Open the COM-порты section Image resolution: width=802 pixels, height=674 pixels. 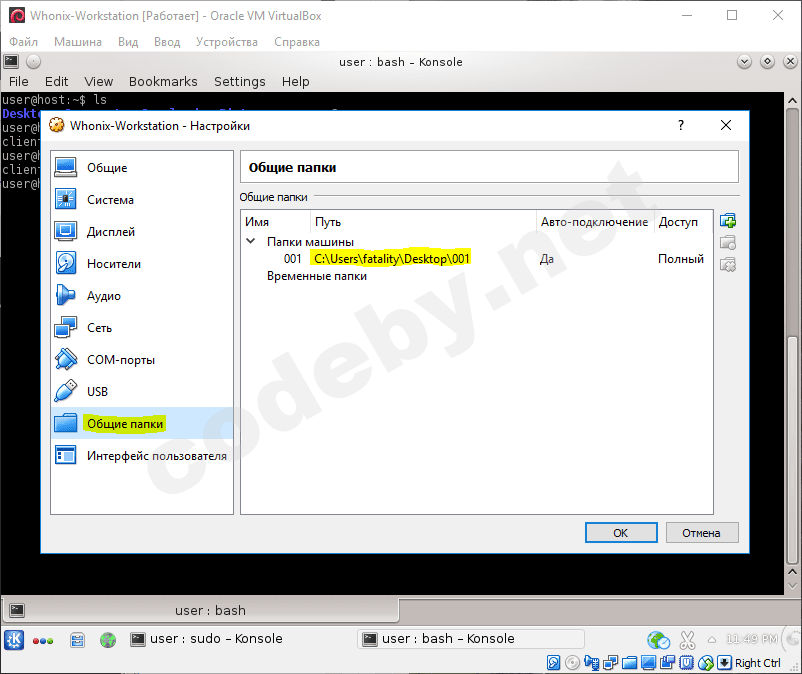pos(142,360)
